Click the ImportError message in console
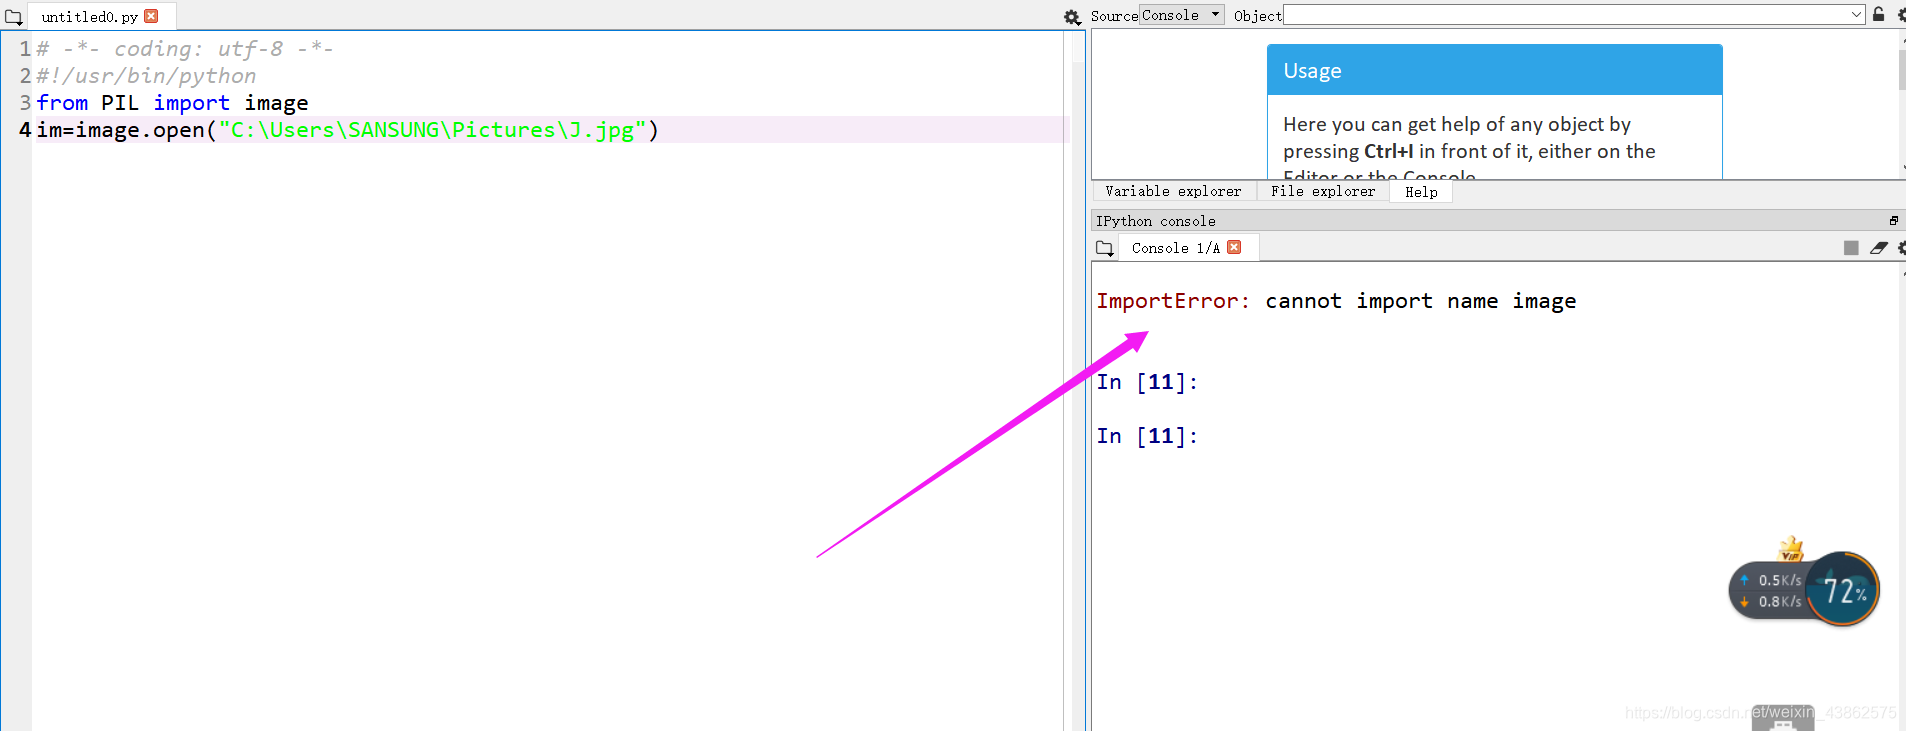 [x=1336, y=301]
